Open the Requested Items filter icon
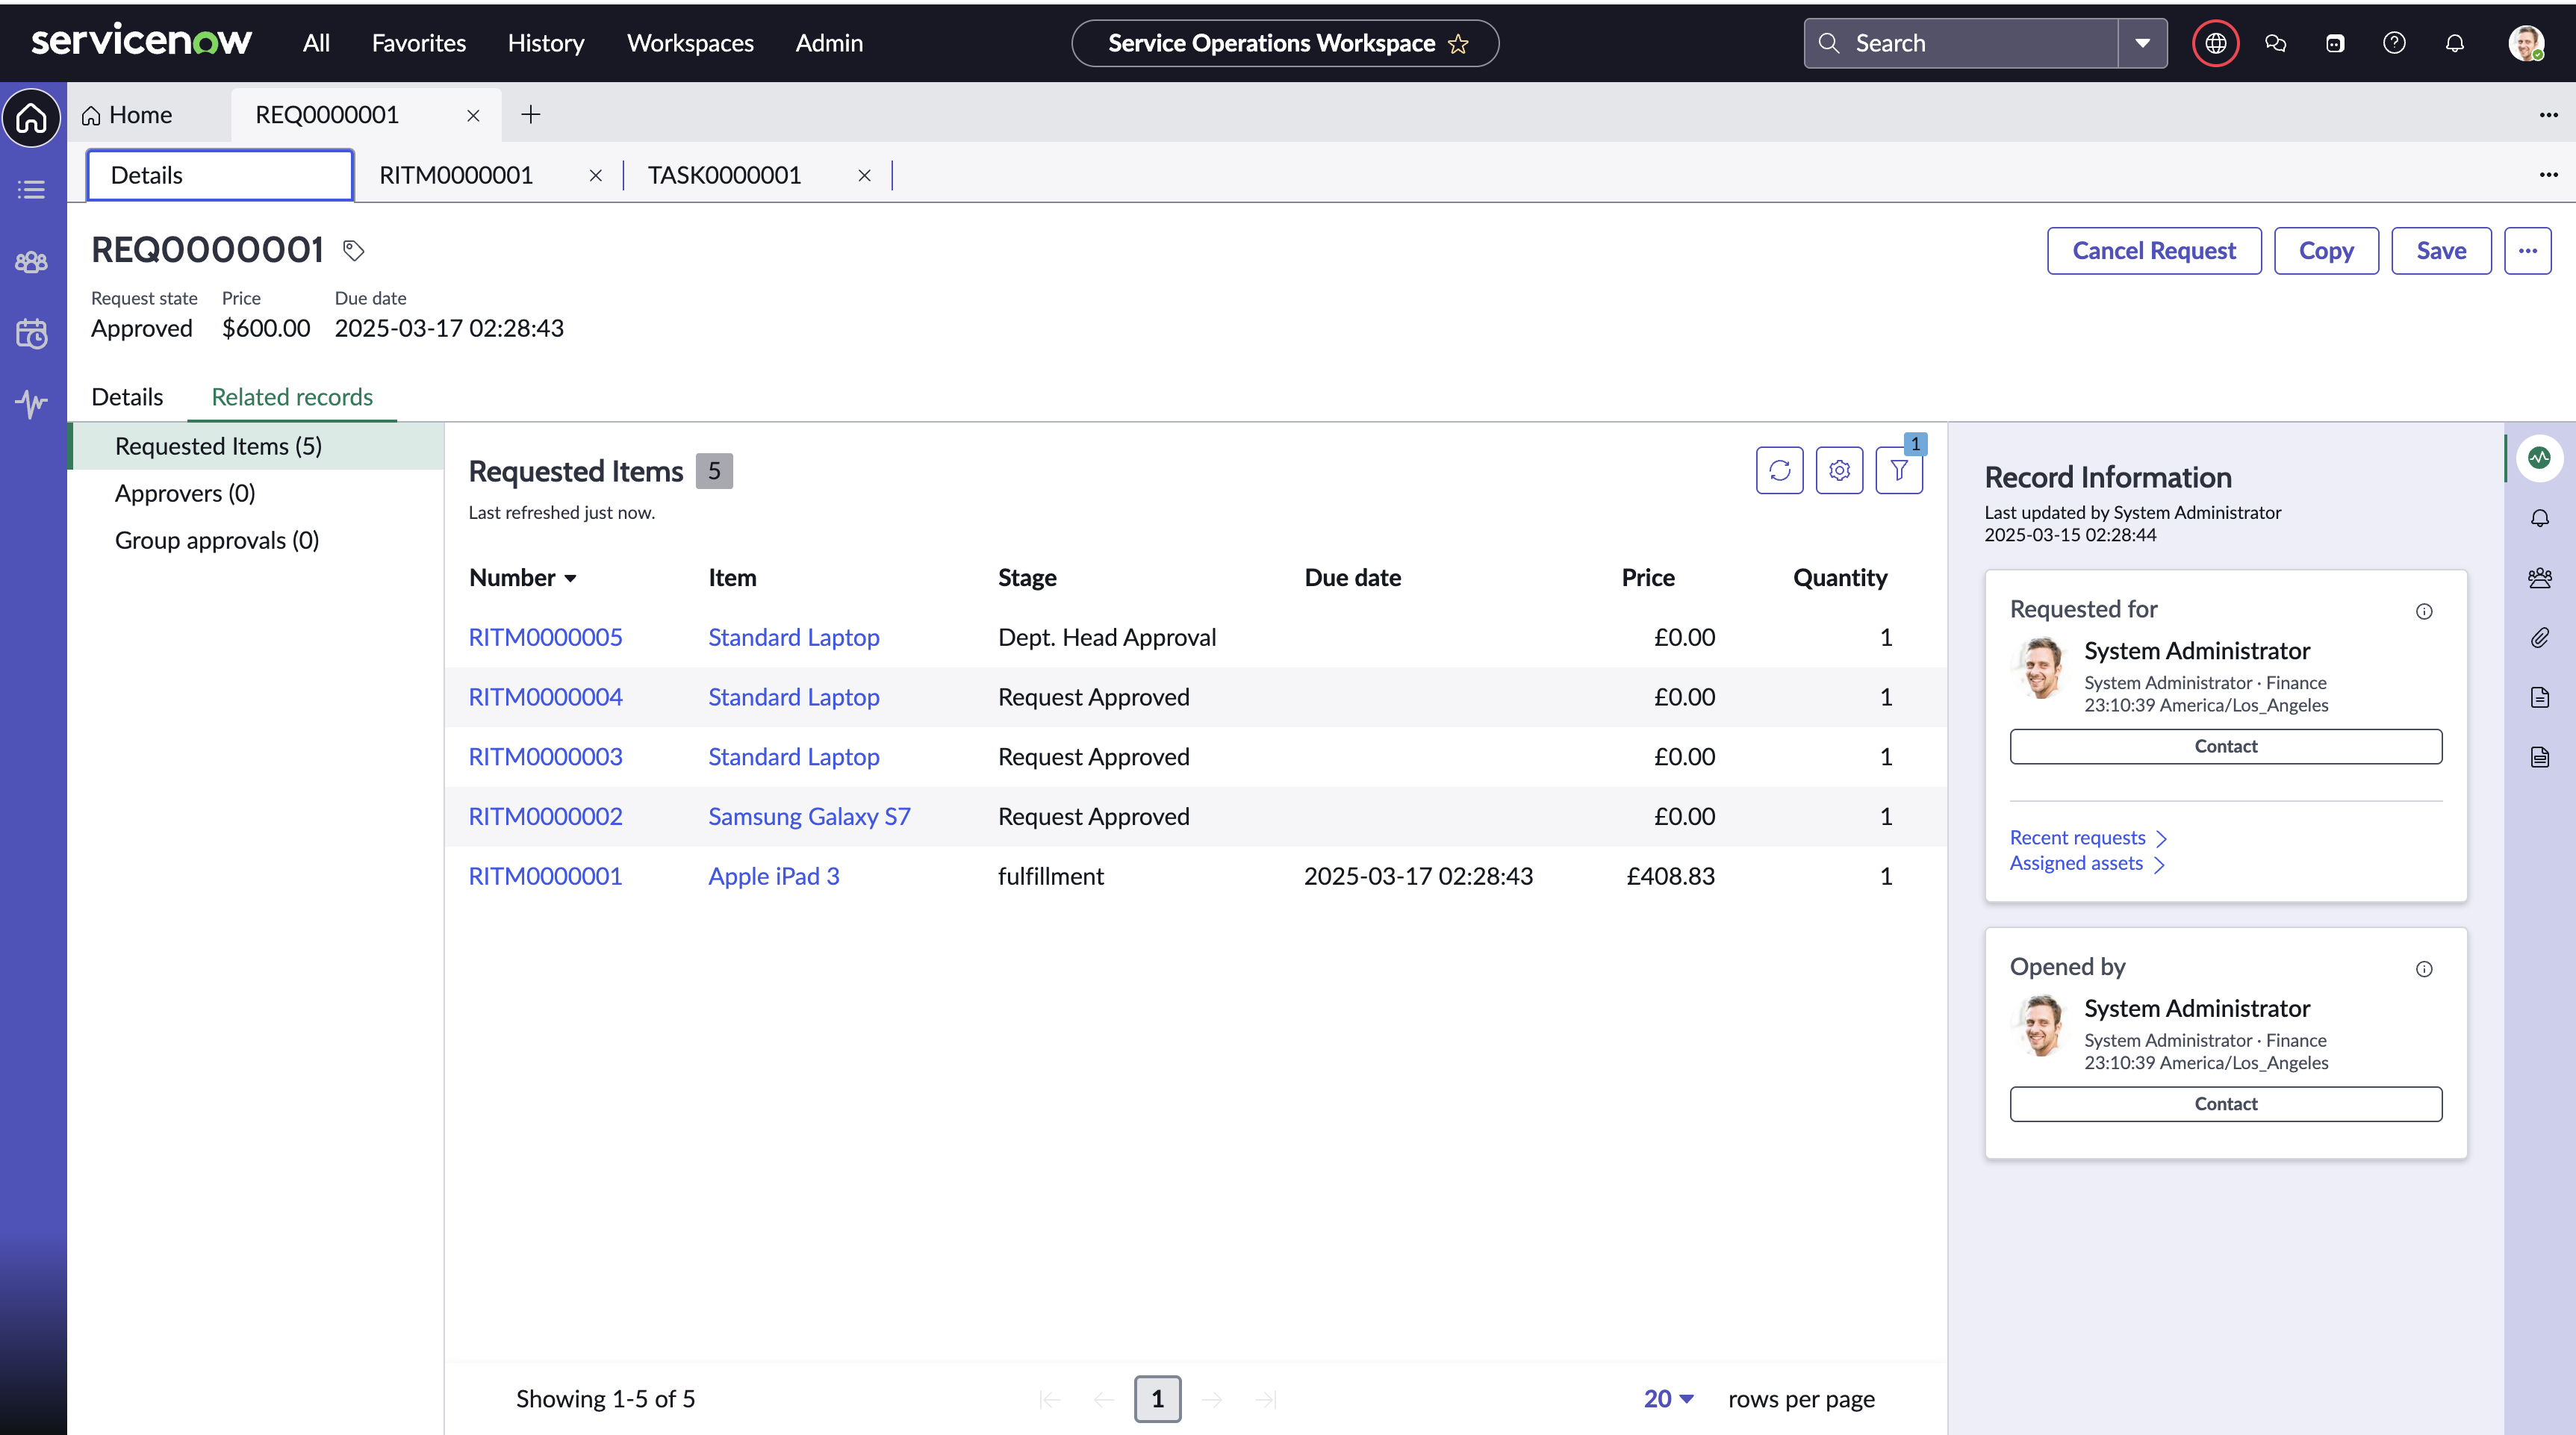 coord(1899,470)
